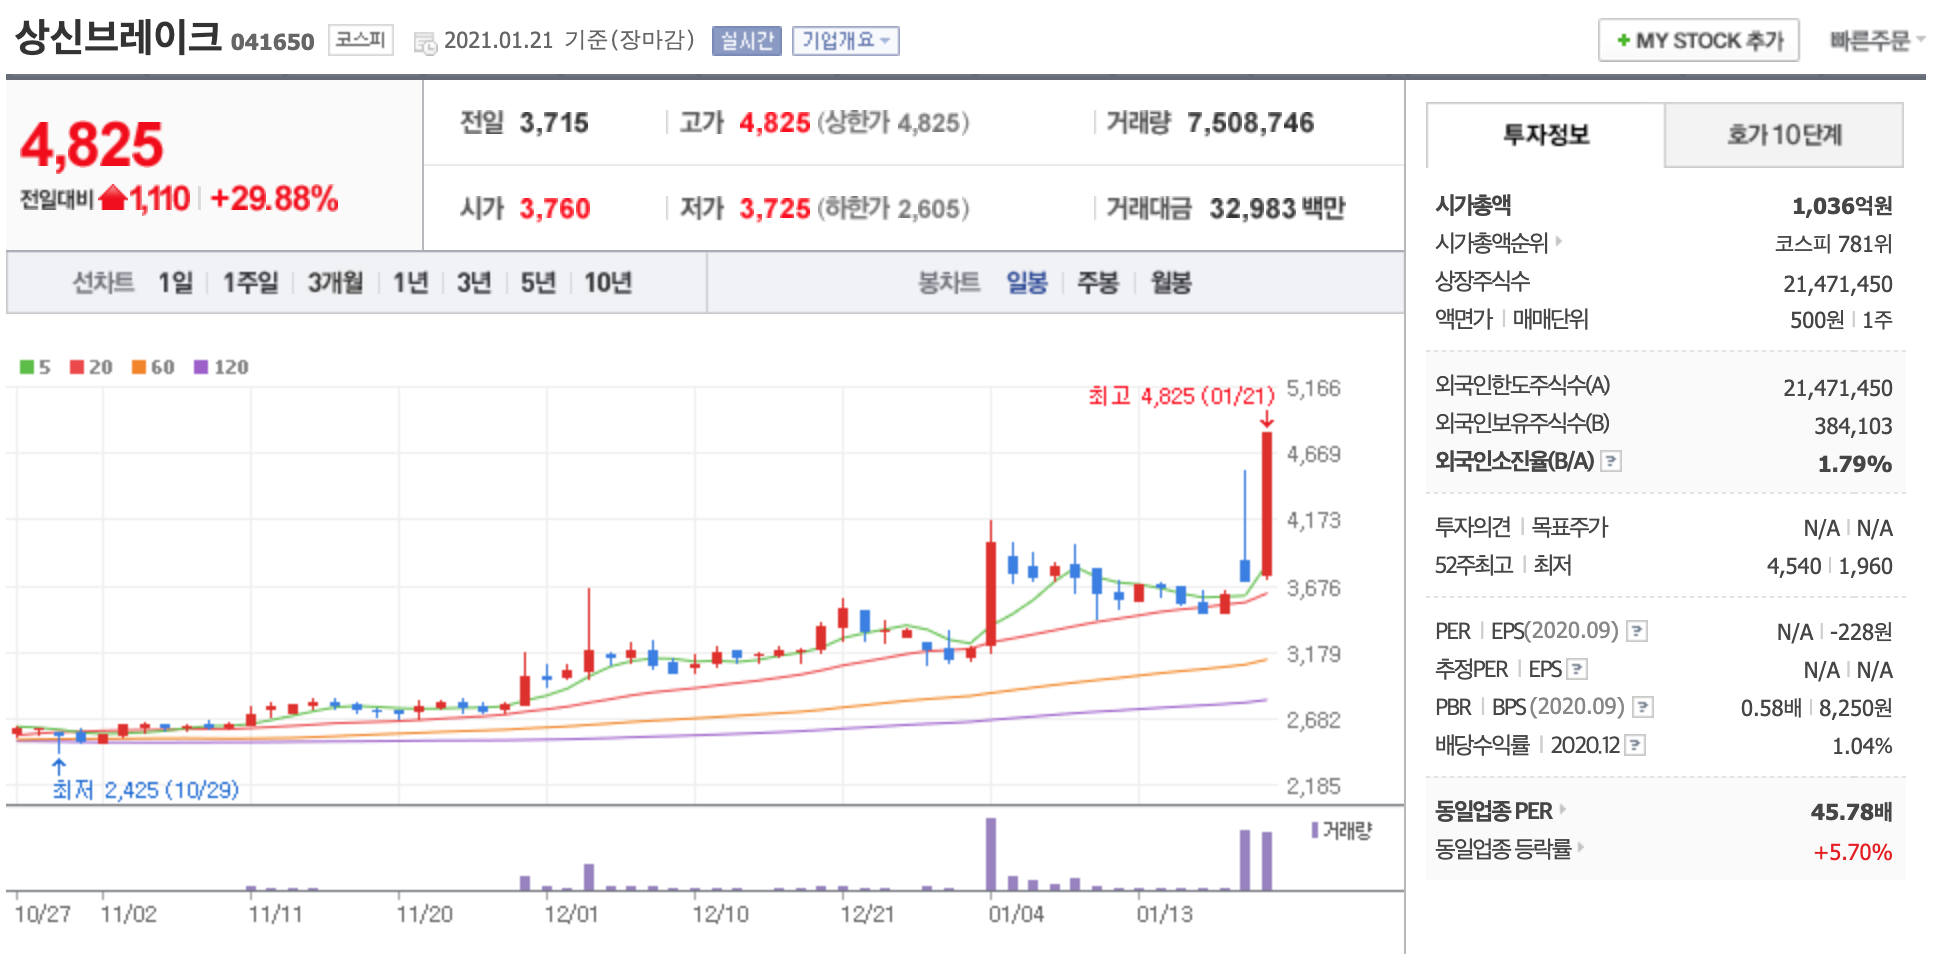Open the 빠른주문 dropdown
The height and width of the screenshot is (954, 1950).
point(1877,40)
